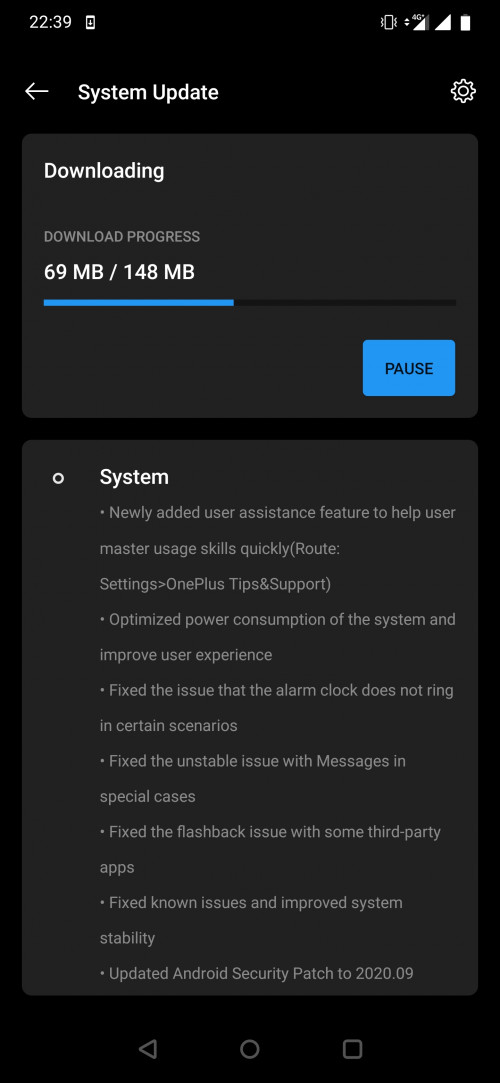Tap the 22:39 clock in status bar
The width and height of the screenshot is (500, 1083).
[50, 23]
